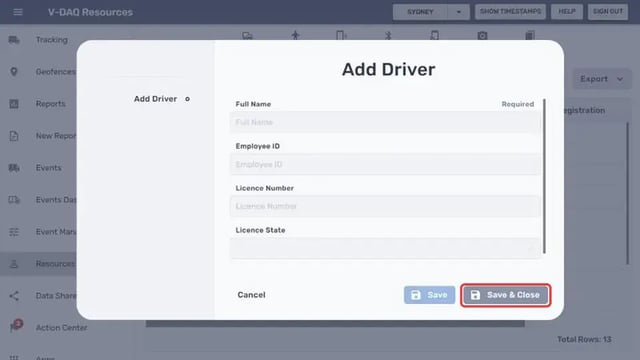This screenshot has width=640, height=360.
Task: Click the SHOW TIMESTAMPS button
Action: coord(510,11)
